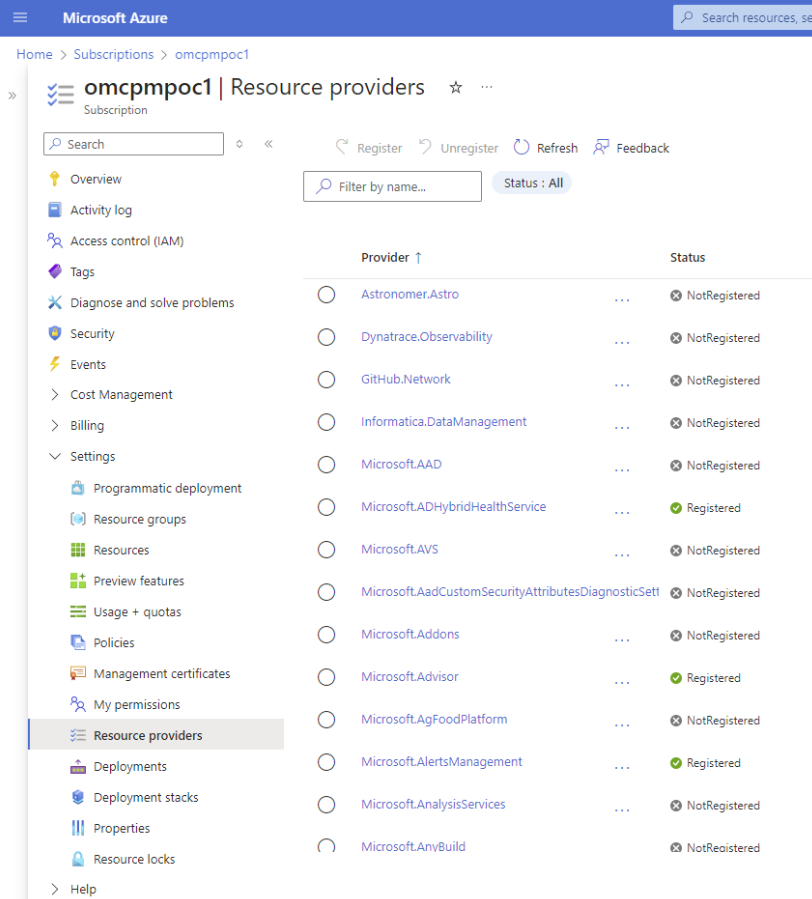Star this page as a favorite
Viewport: 812px width, 899px height.
(x=455, y=88)
